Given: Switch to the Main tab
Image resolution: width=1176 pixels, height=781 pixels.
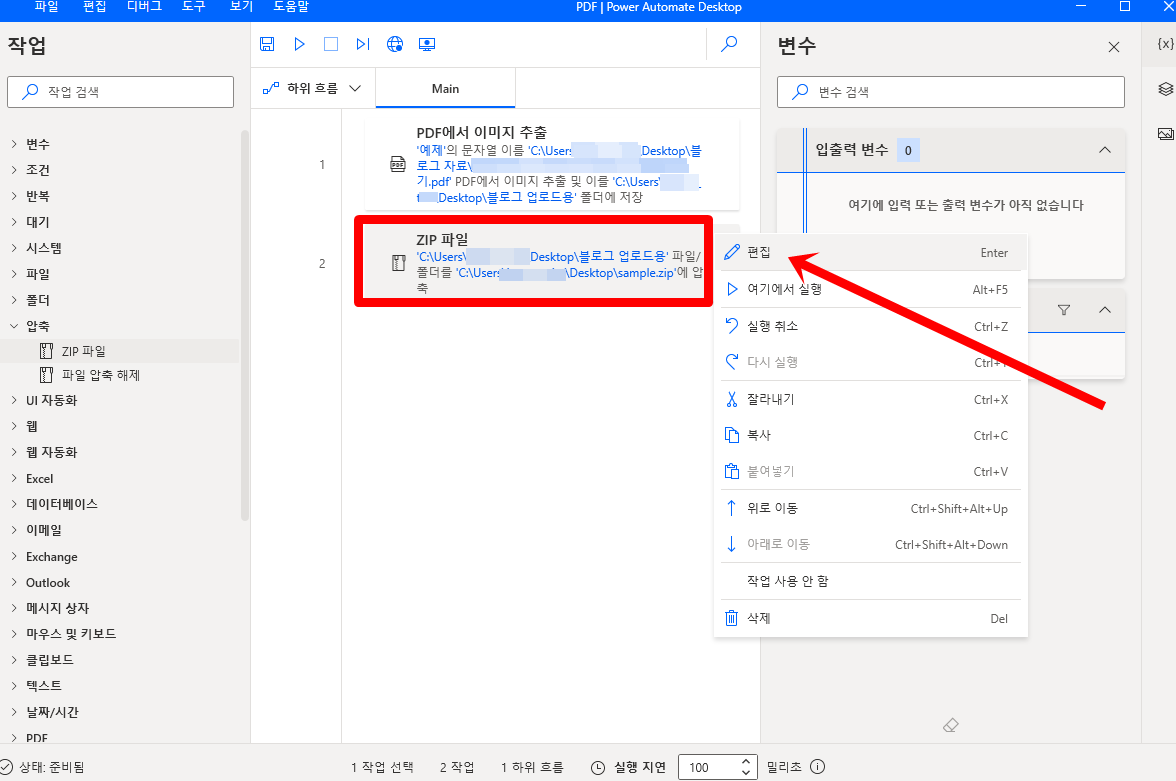Looking at the screenshot, I should click(445, 88).
